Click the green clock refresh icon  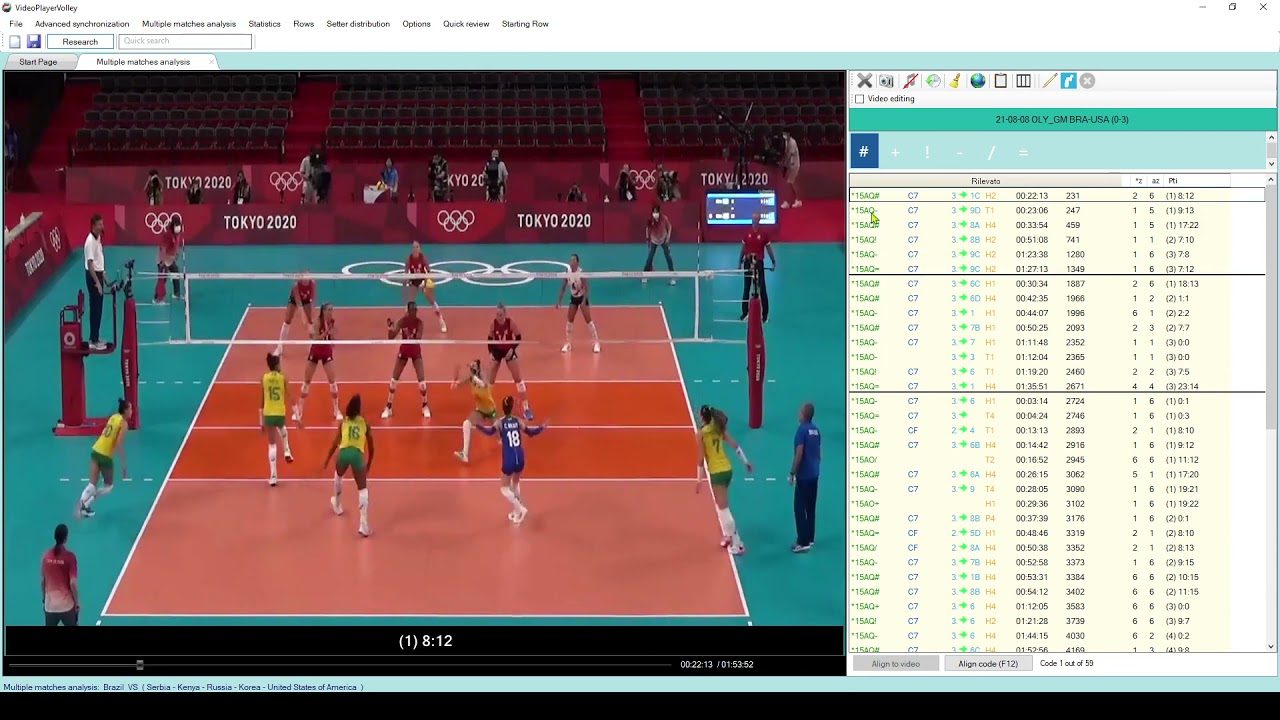[x=932, y=81]
